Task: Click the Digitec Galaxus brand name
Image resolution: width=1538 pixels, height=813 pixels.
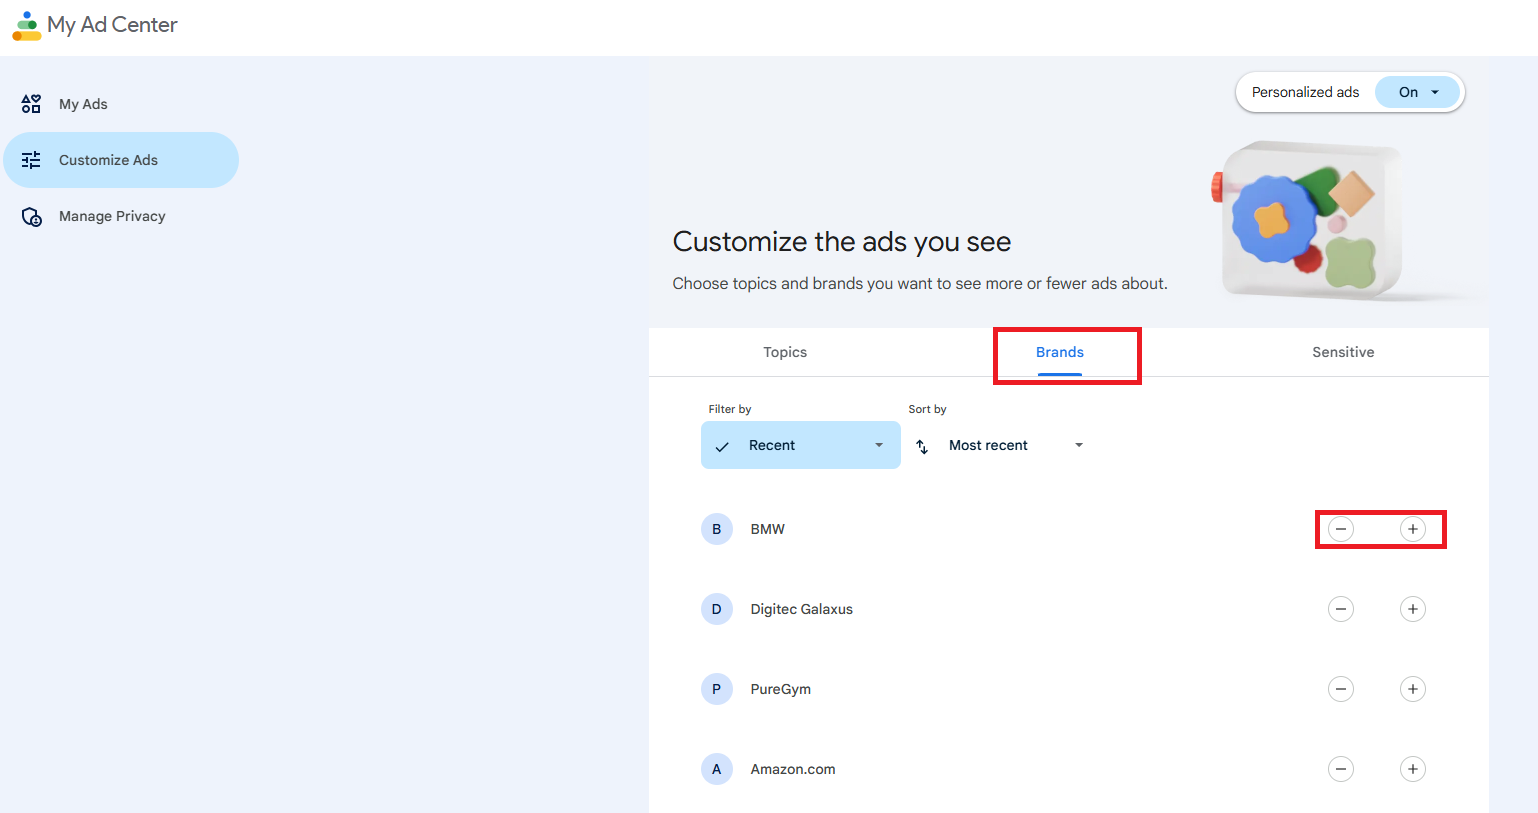Action: tap(802, 609)
